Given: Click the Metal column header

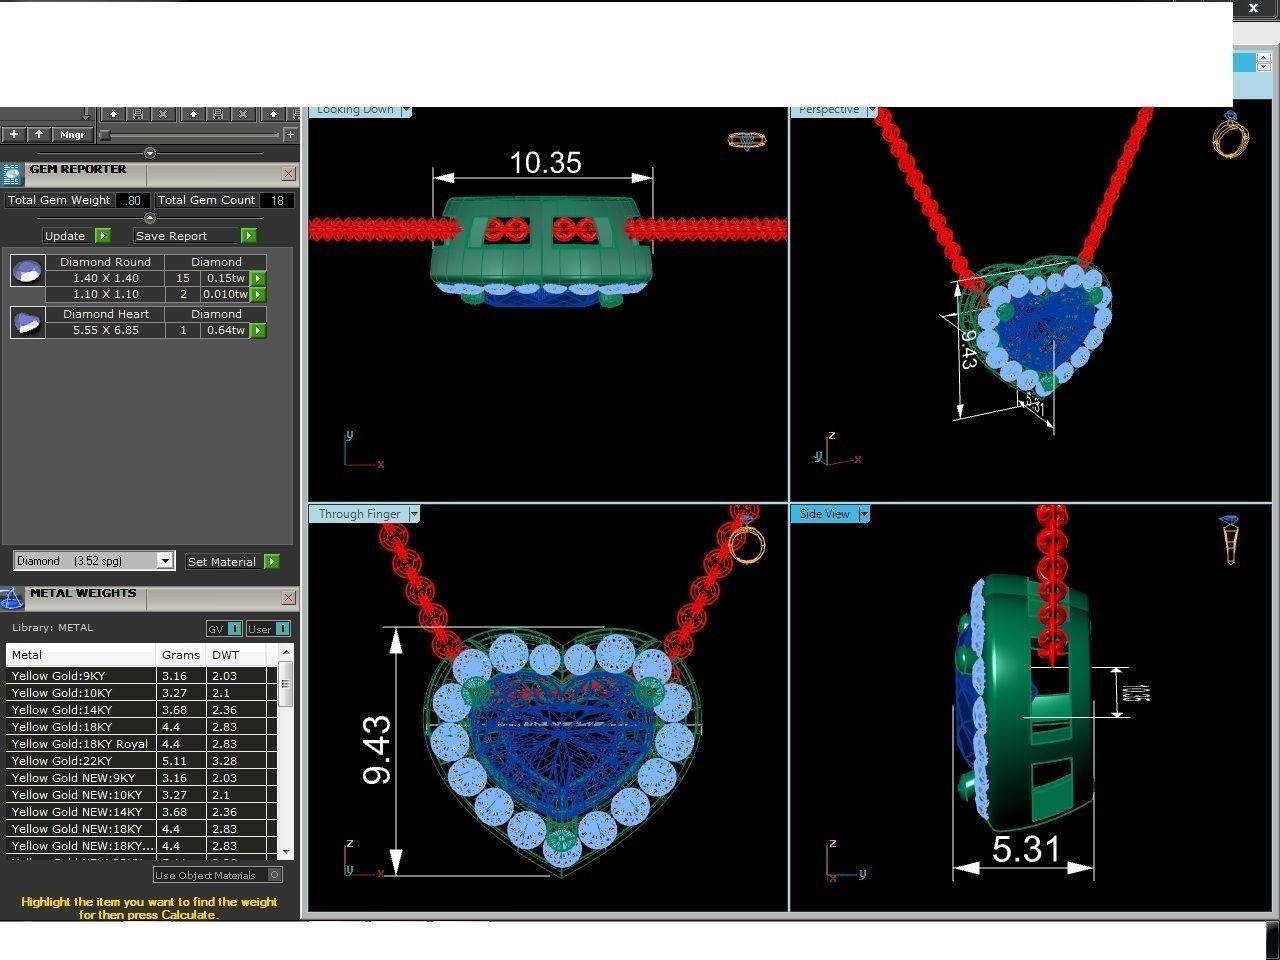Looking at the screenshot, I should pyautogui.click(x=82, y=655).
